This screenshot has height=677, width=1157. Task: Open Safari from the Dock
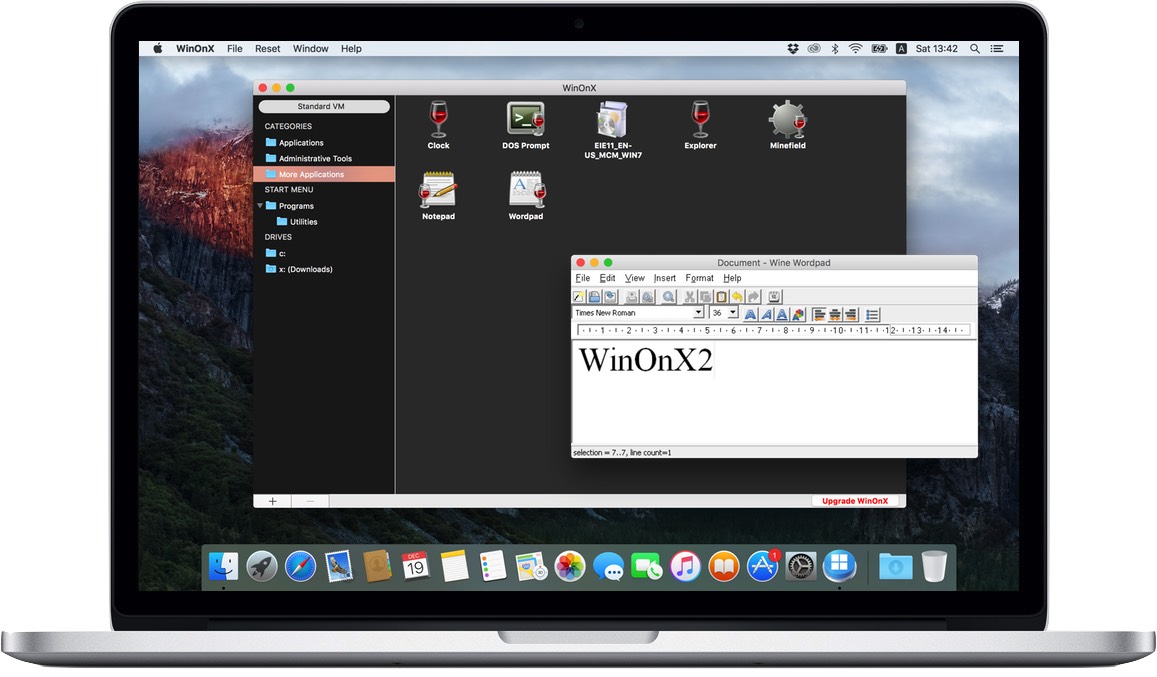pos(300,566)
